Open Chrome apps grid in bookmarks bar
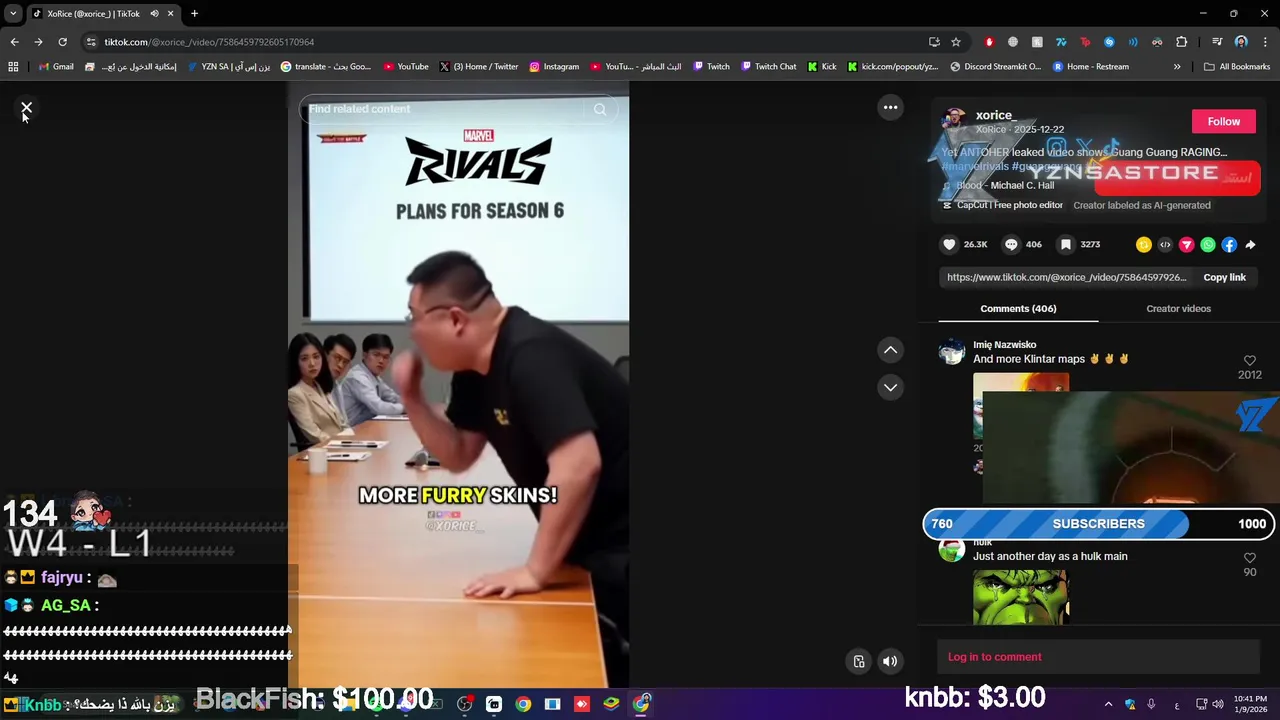 tap(13, 67)
